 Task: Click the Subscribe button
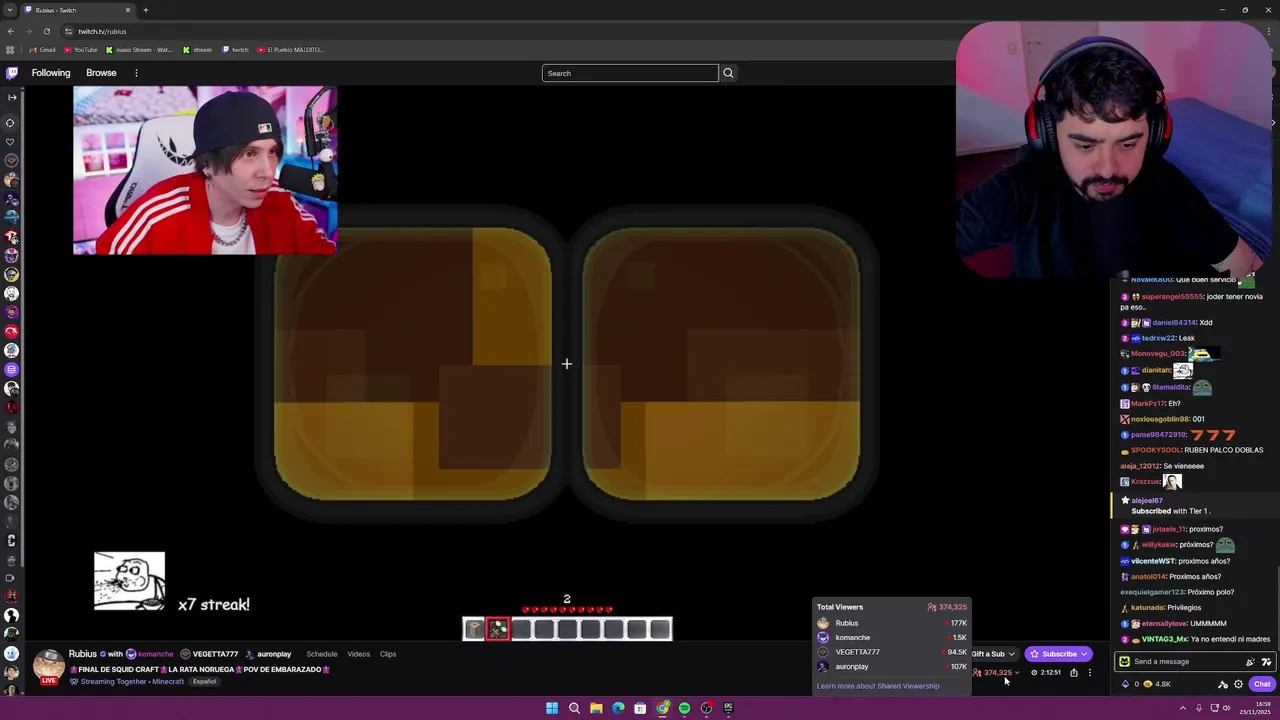[1058, 654]
